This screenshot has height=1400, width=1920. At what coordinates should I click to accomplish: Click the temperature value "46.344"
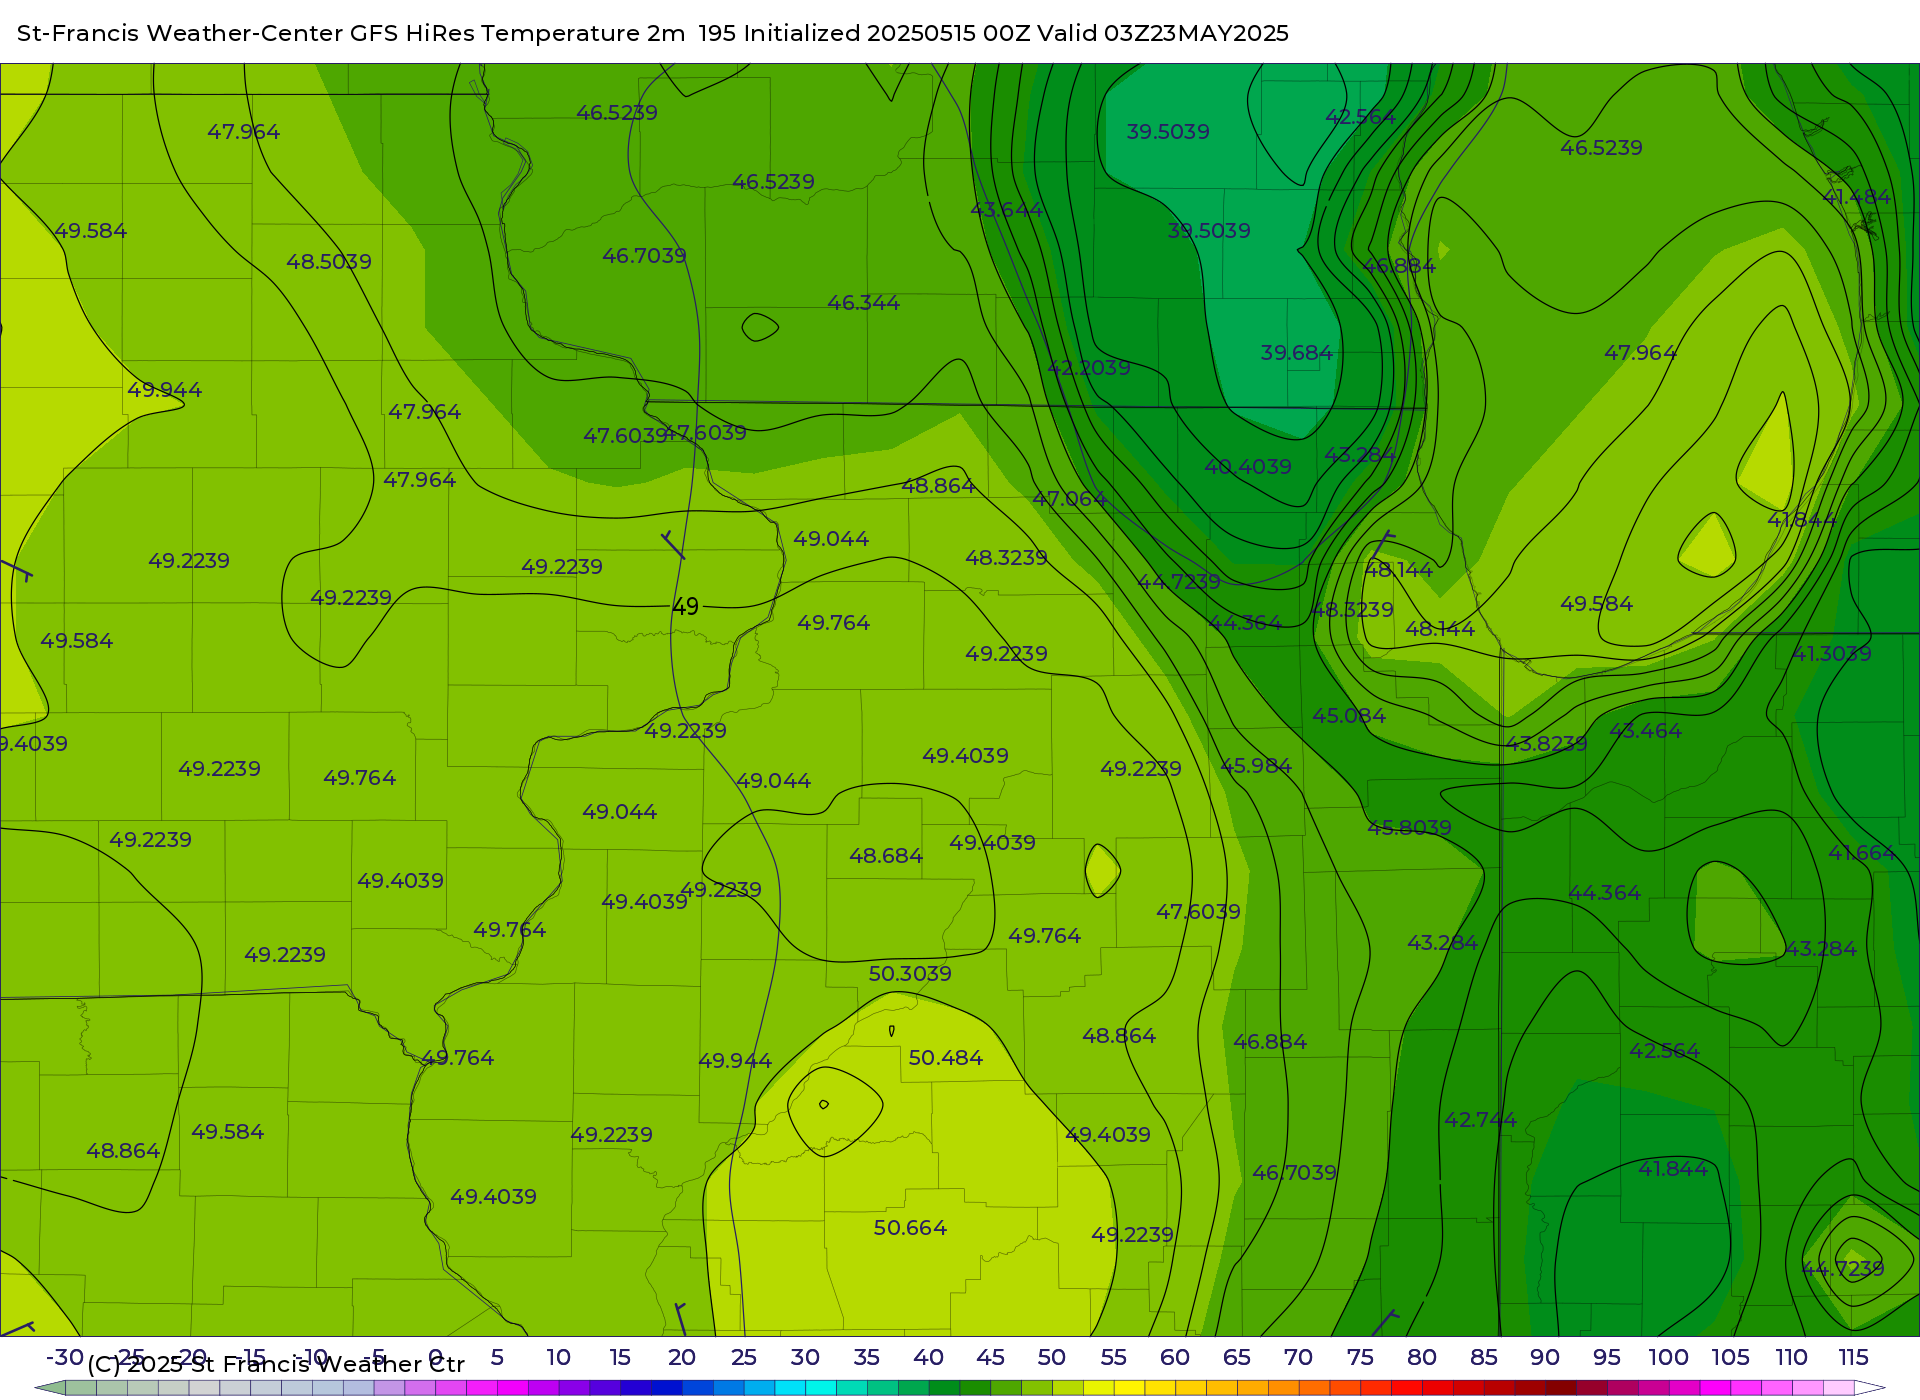tap(863, 302)
